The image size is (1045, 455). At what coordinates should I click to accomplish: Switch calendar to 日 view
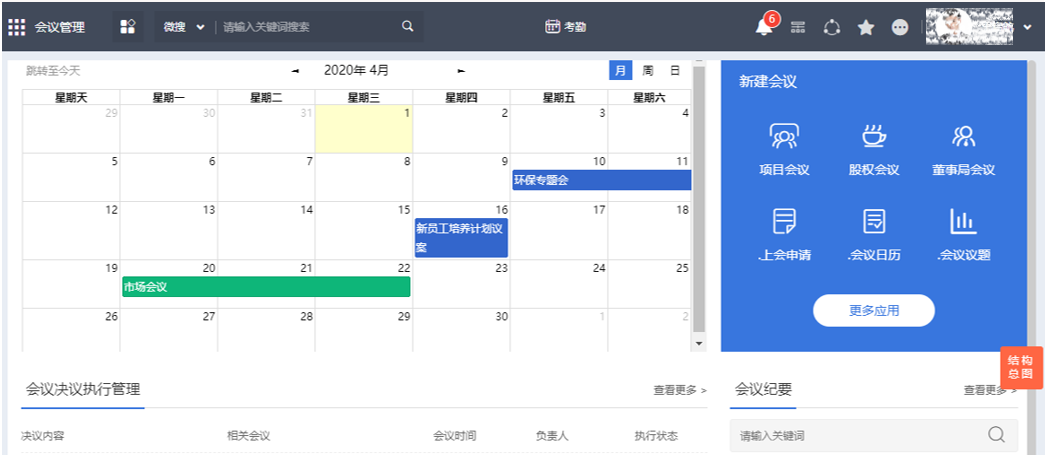click(x=674, y=71)
